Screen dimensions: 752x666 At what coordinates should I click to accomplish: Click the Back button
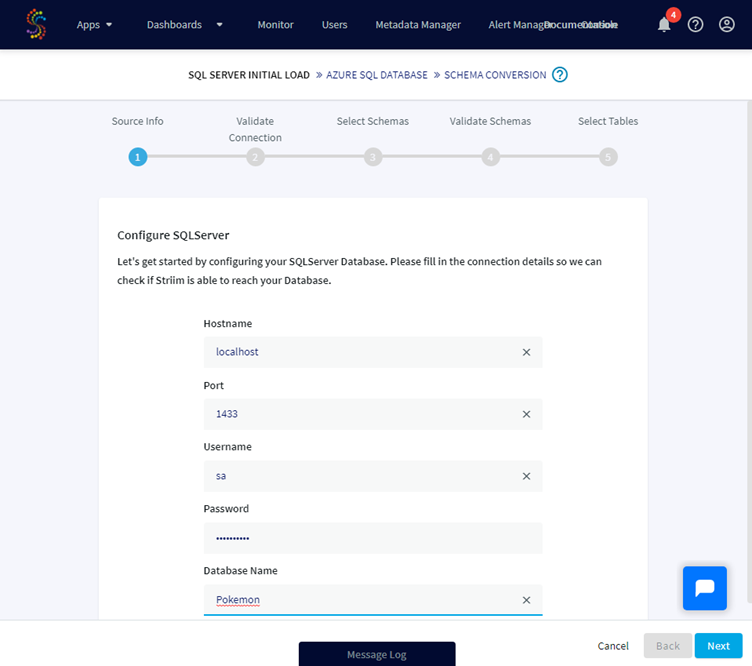click(x=668, y=646)
